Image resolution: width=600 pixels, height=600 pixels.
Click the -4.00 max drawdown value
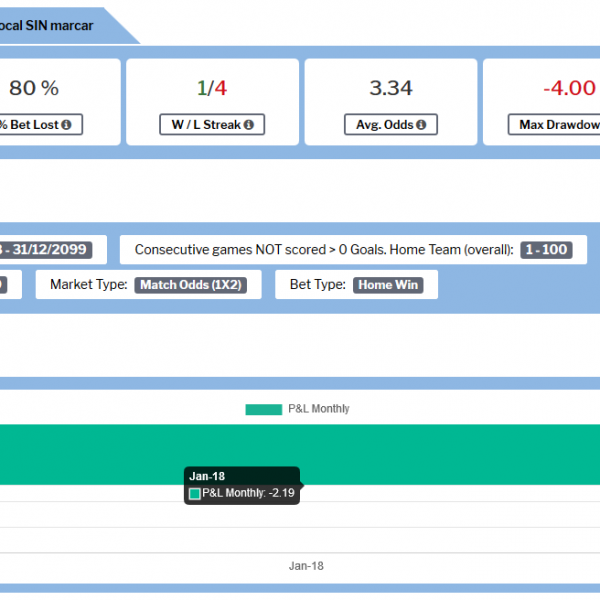[569, 88]
